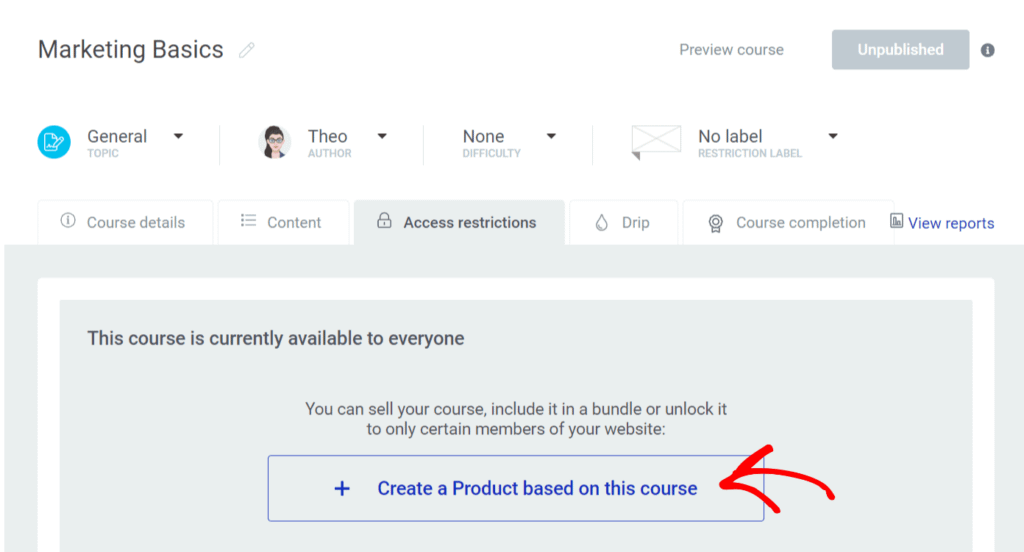Click the lock icon on Access restrictions tab

pos(384,222)
